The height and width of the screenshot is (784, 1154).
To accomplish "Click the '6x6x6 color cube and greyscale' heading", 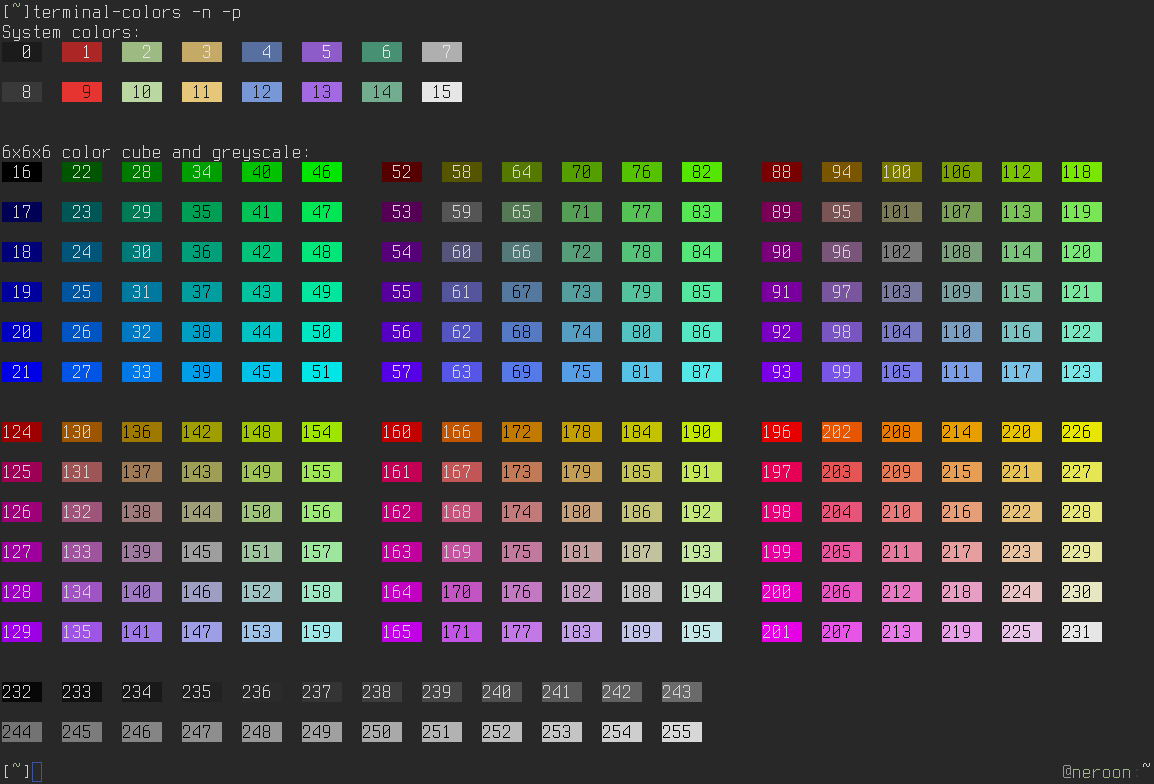I will 156,152.
